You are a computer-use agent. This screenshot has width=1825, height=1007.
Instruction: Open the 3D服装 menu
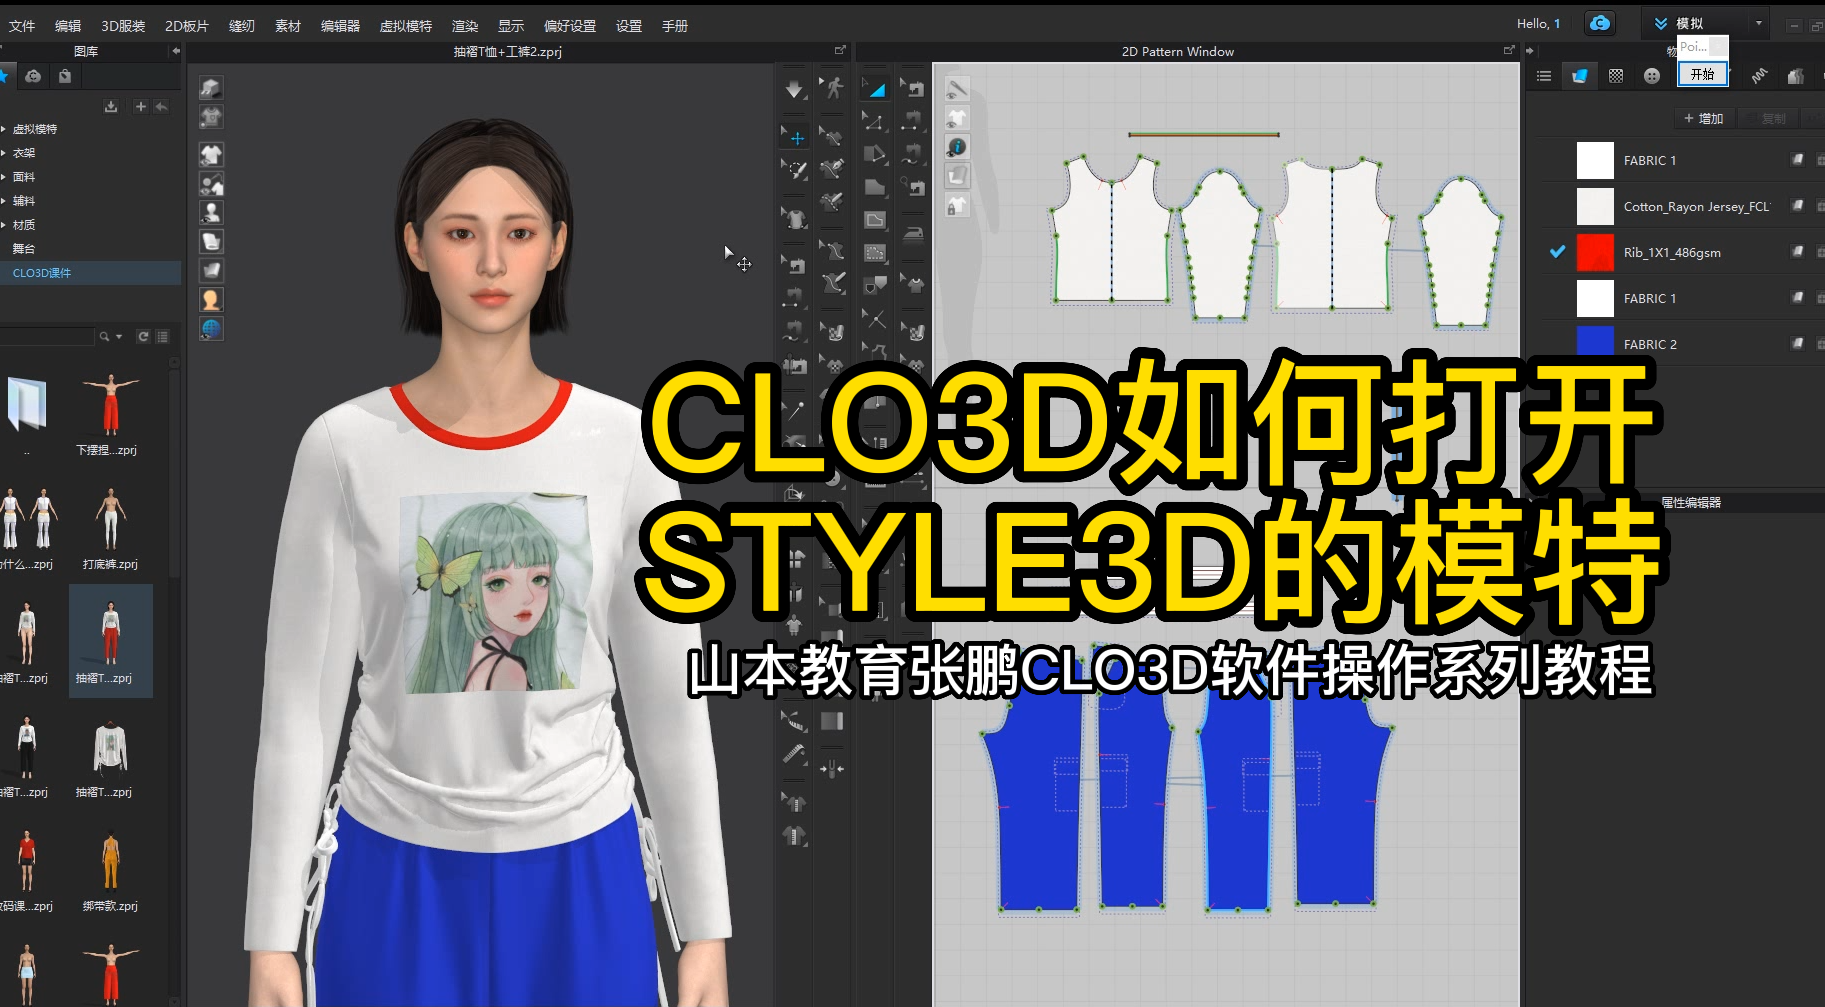click(123, 26)
